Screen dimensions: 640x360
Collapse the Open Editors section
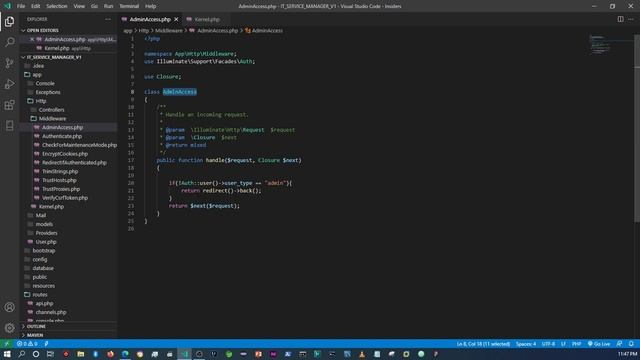[42, 30]
